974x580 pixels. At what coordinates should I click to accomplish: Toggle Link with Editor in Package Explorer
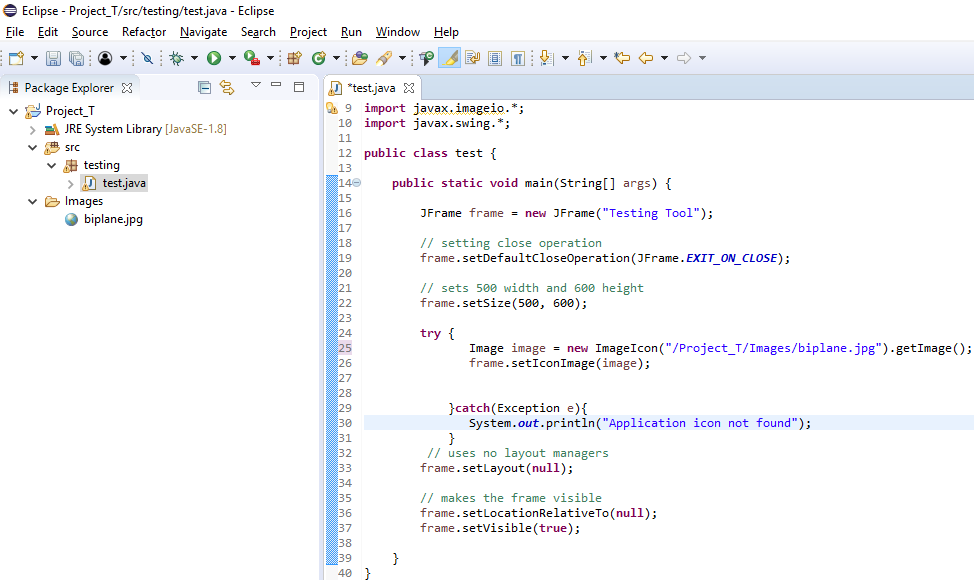(x=227, y=87)
